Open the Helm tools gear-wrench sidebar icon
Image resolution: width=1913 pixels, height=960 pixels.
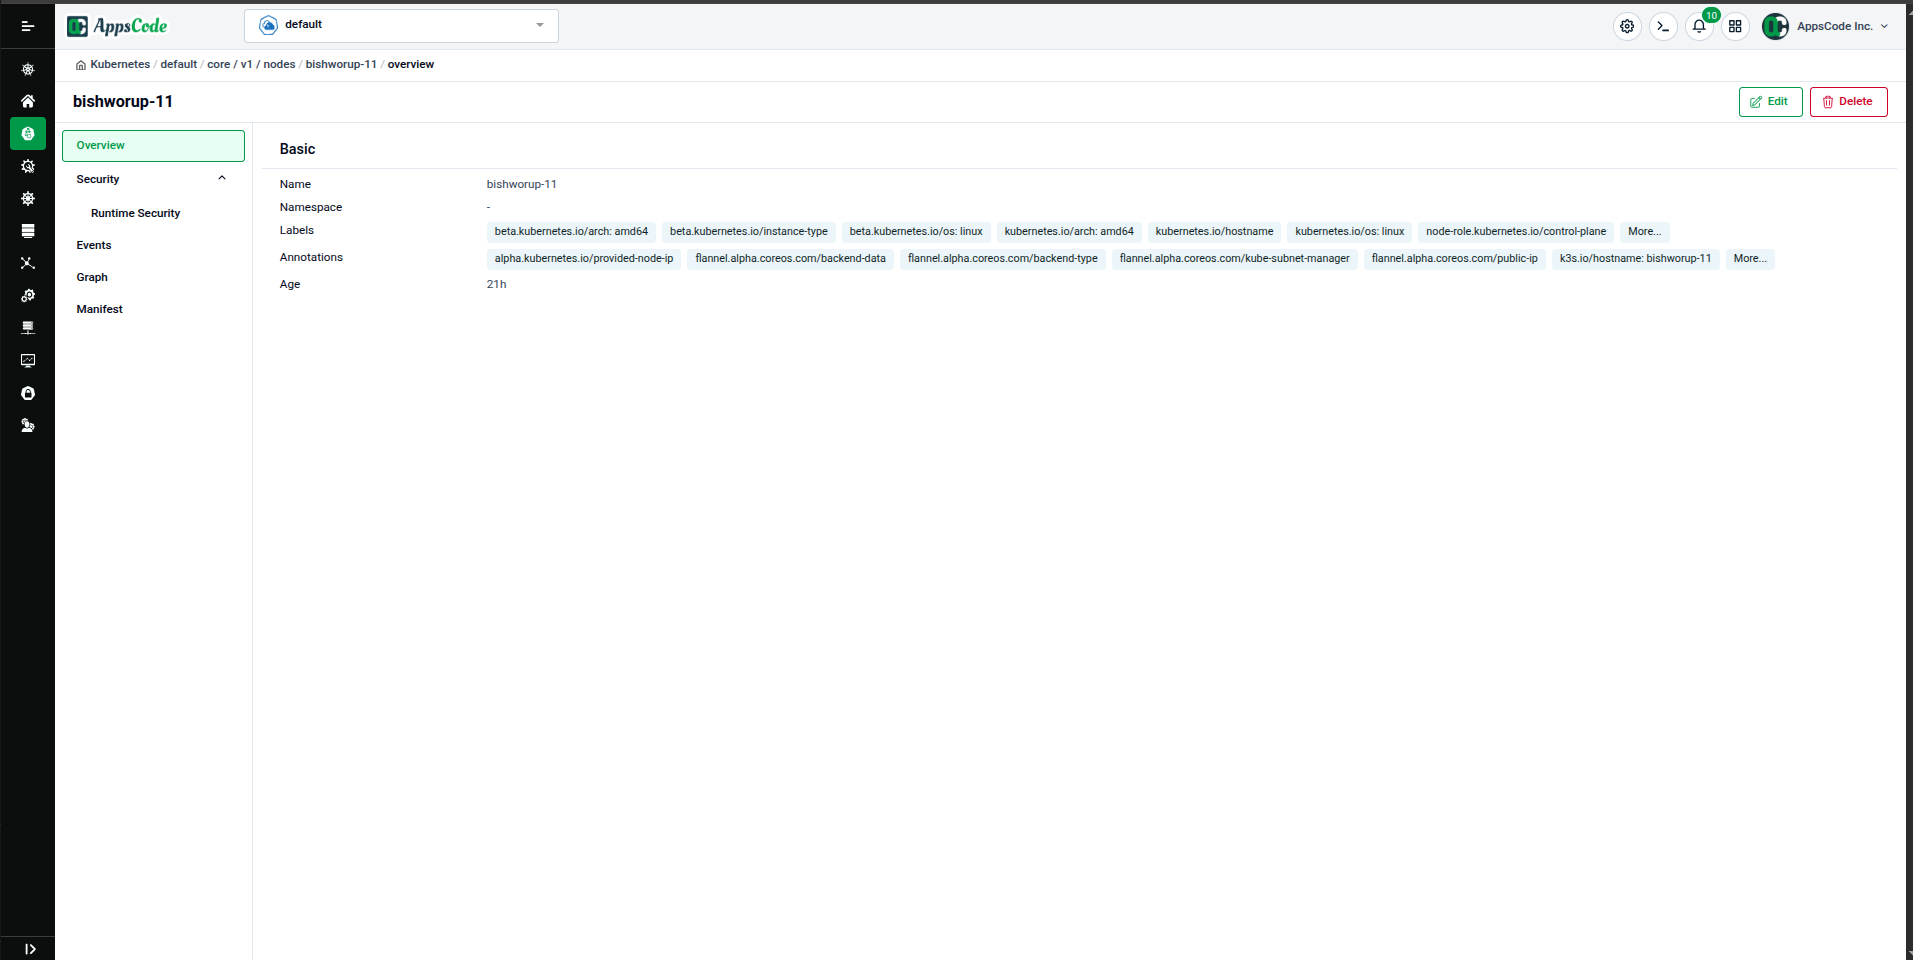tap(28, 166)
